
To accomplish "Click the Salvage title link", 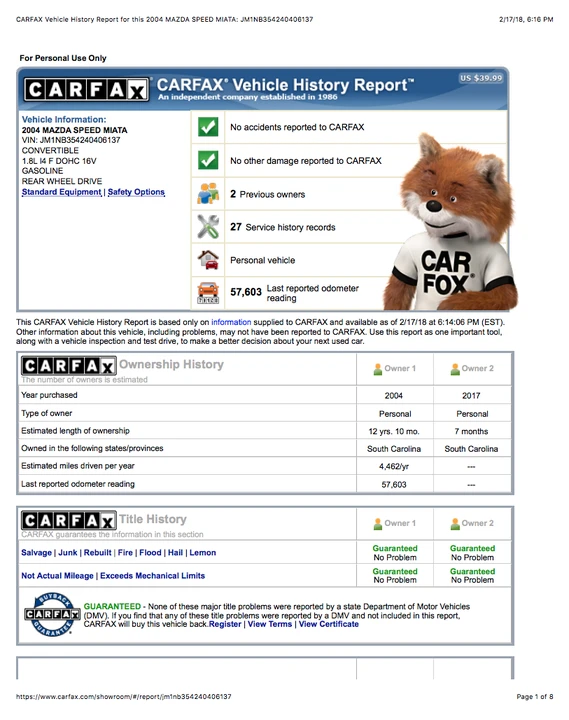I will pos(36,552).
